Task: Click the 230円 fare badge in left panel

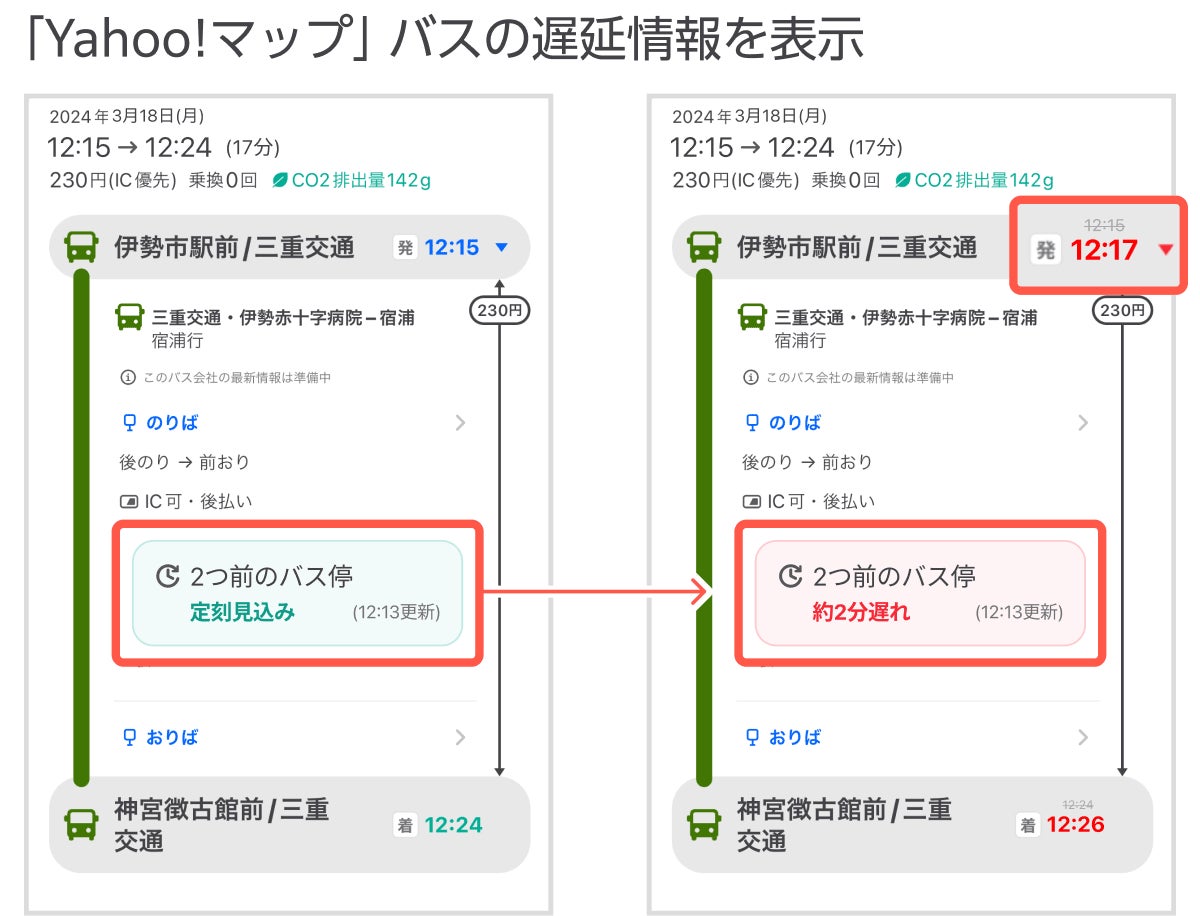Action: click(500, 311)
